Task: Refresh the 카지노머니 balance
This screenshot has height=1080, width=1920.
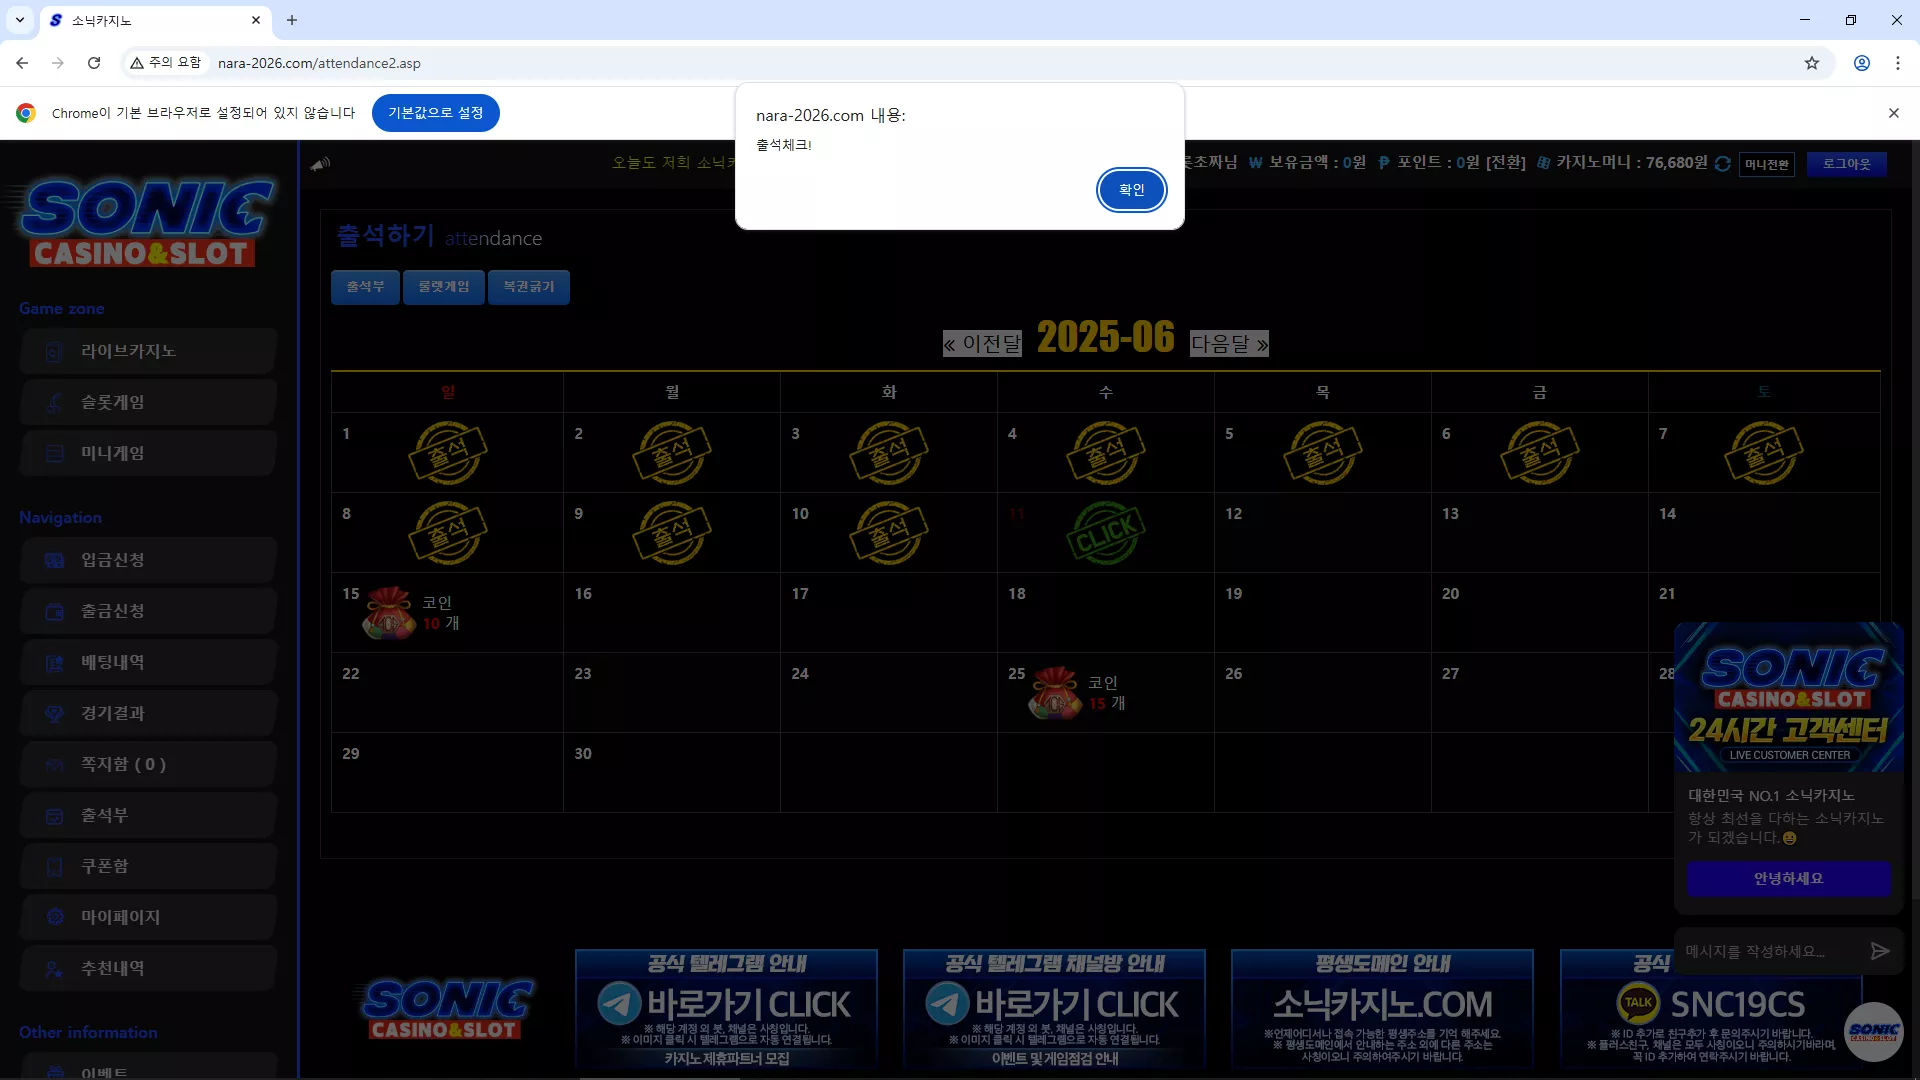Action: tap(1722, 163)
